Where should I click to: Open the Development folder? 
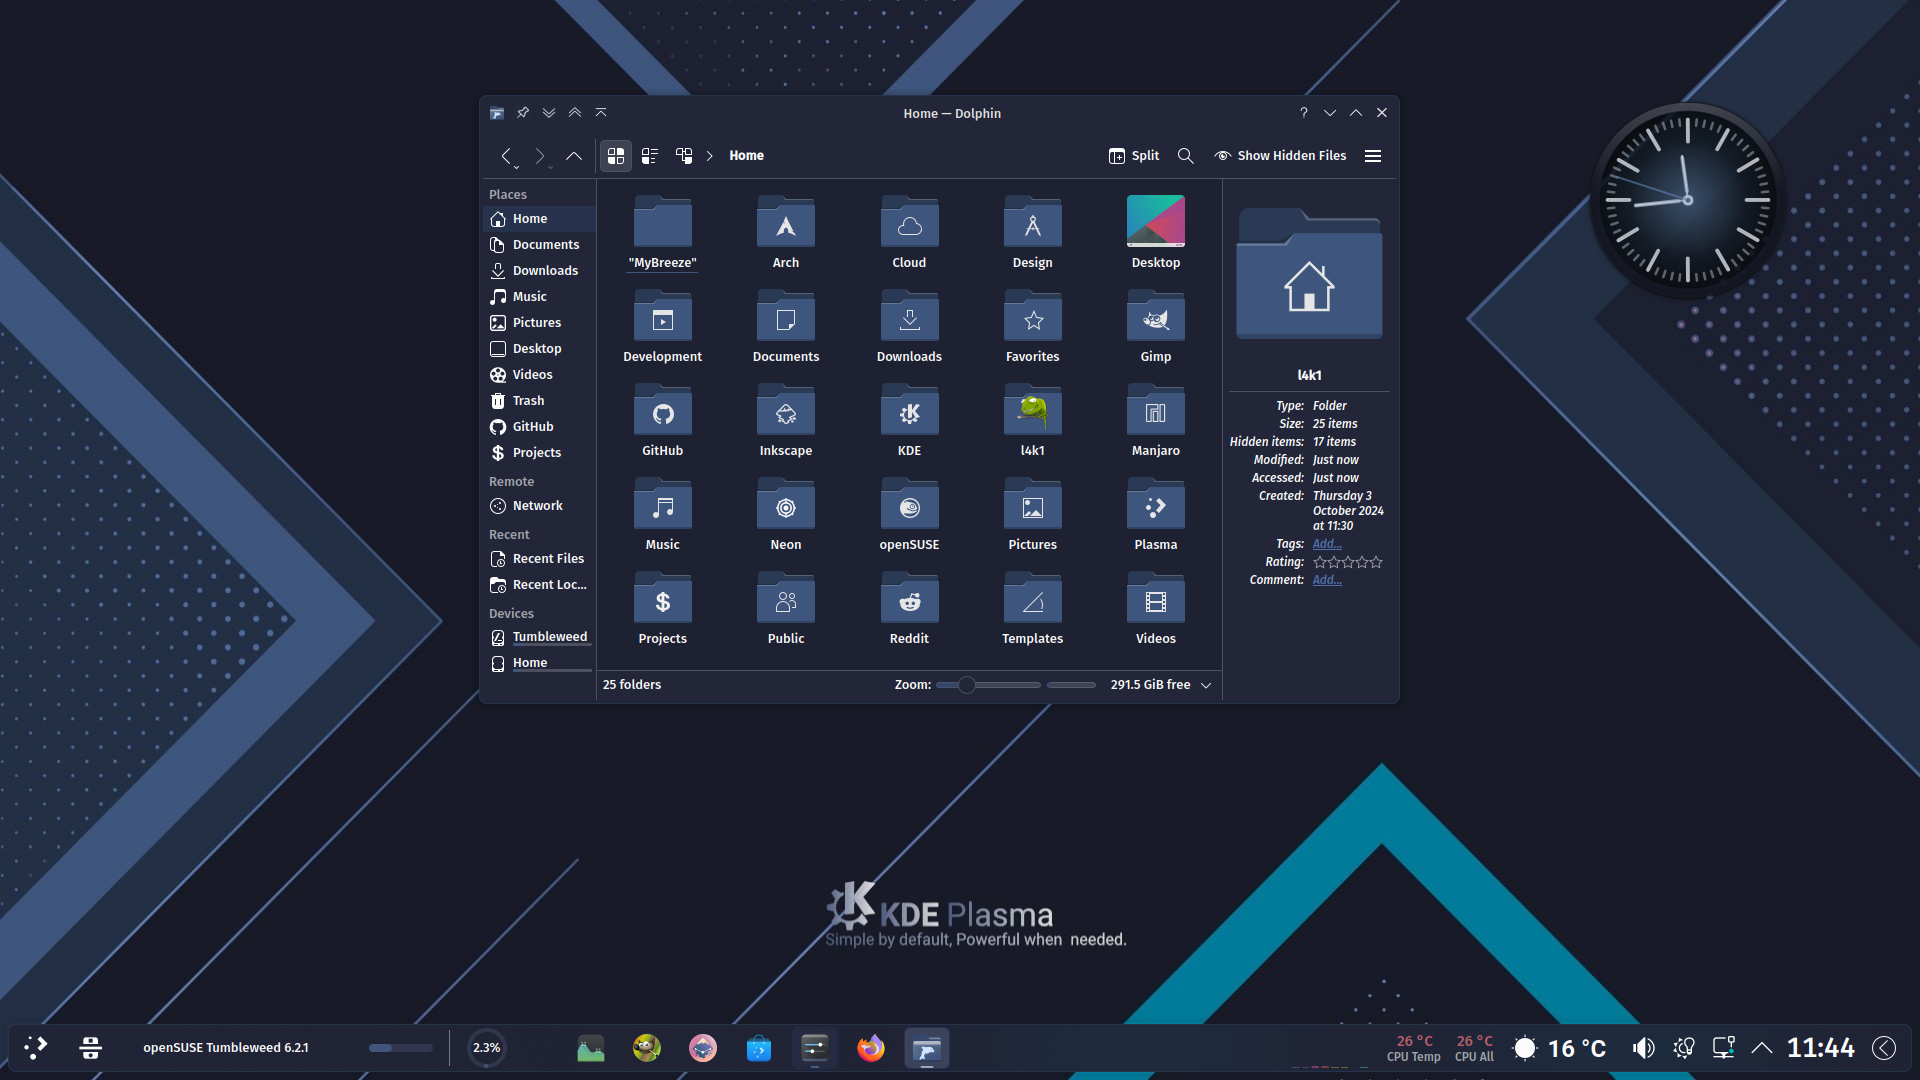662,326
